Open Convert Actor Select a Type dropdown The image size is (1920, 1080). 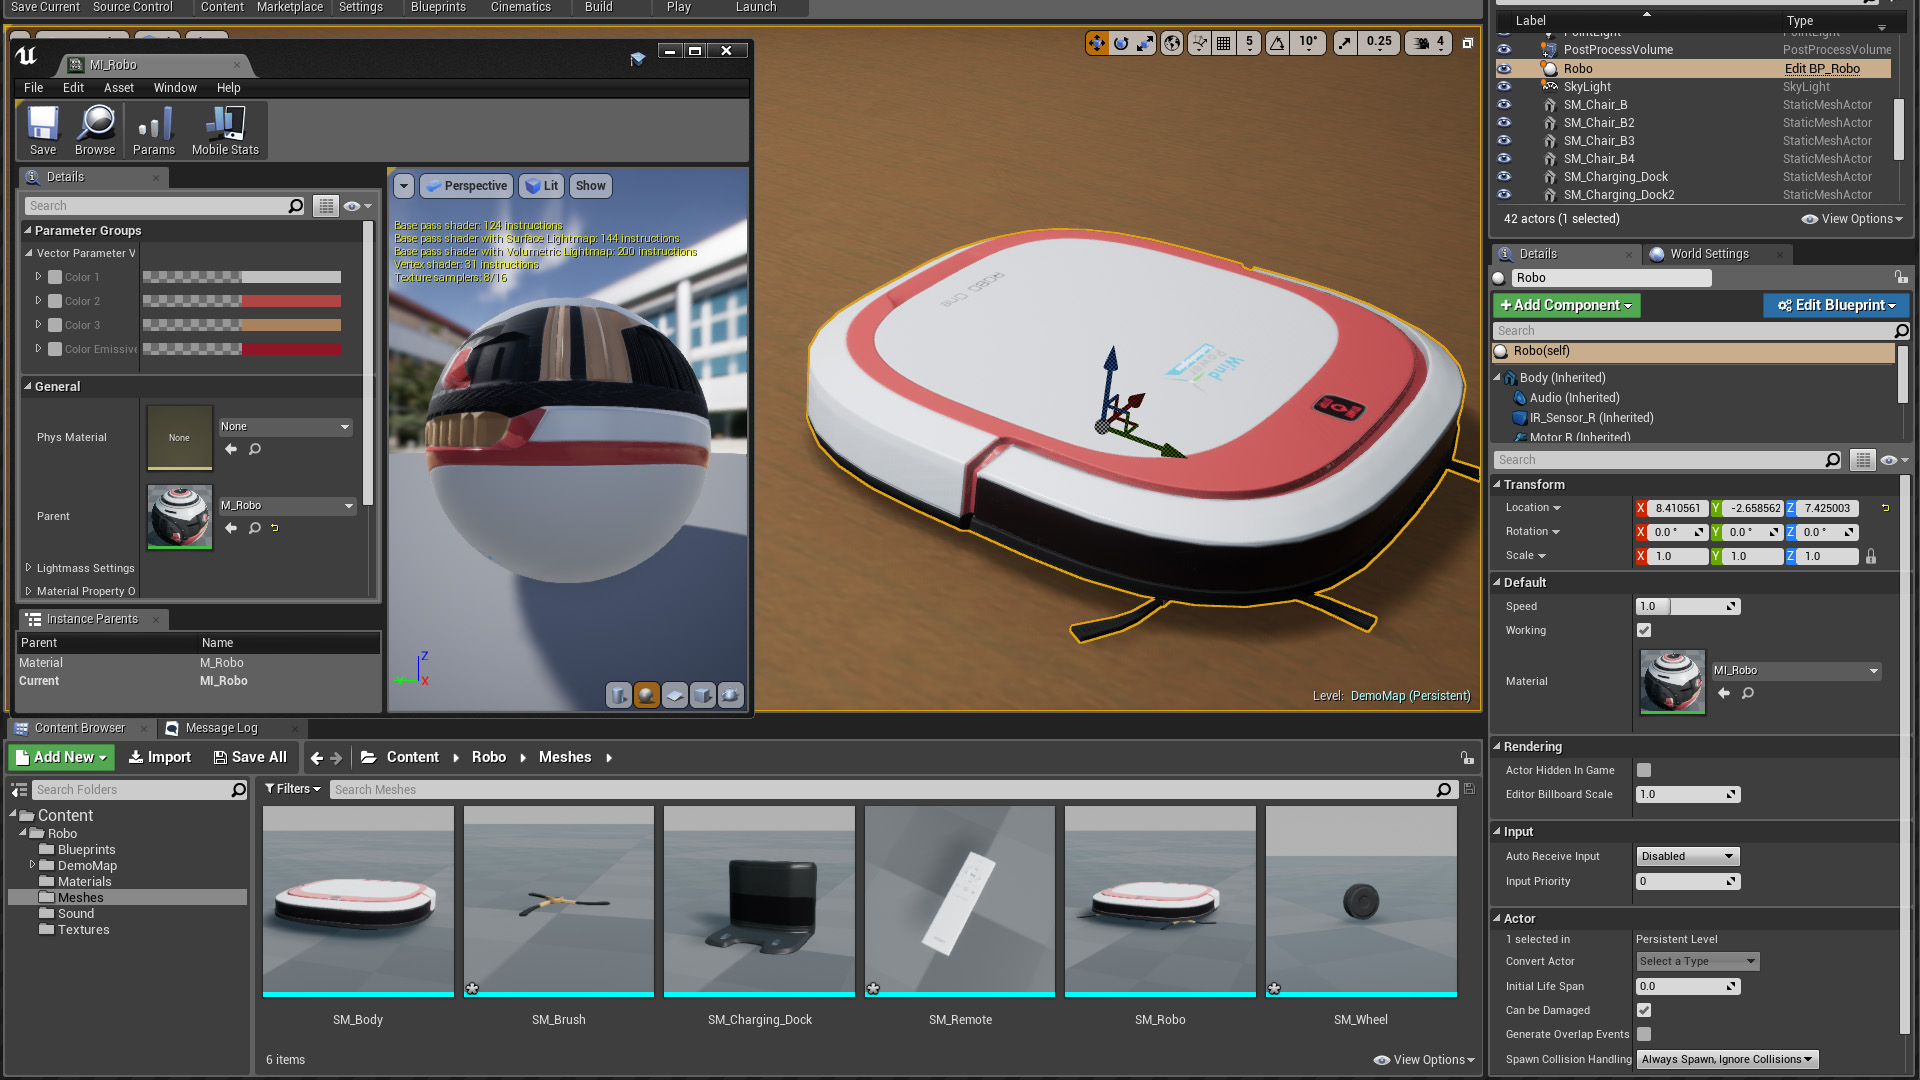[1697, 961]
